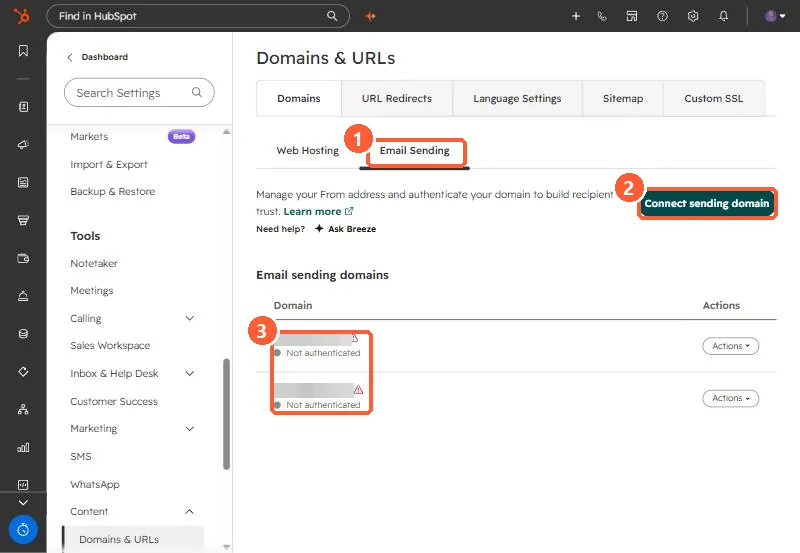Open the Development code icon in left rail
This screenshot has width=800, height=553.
pyautogui.click(x=23, y=485)
